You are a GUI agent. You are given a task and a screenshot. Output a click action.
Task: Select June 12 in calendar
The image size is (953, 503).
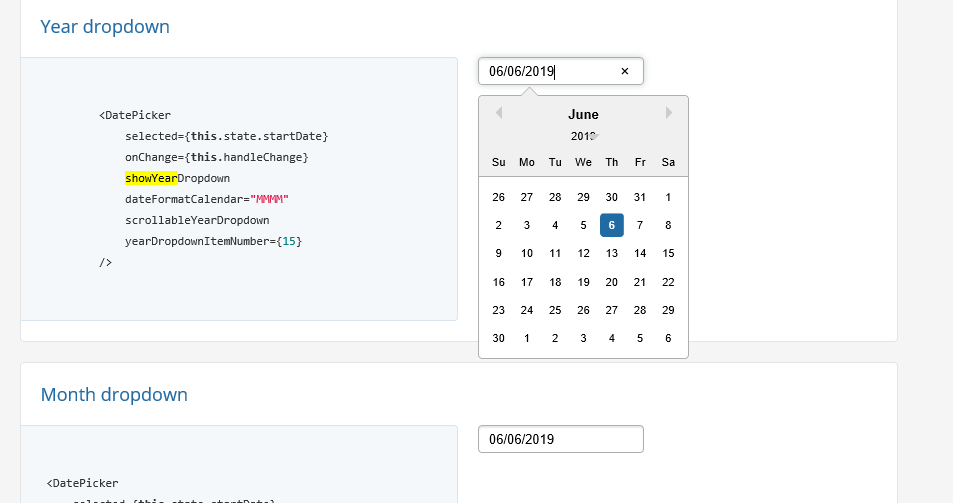coord(583,253)
